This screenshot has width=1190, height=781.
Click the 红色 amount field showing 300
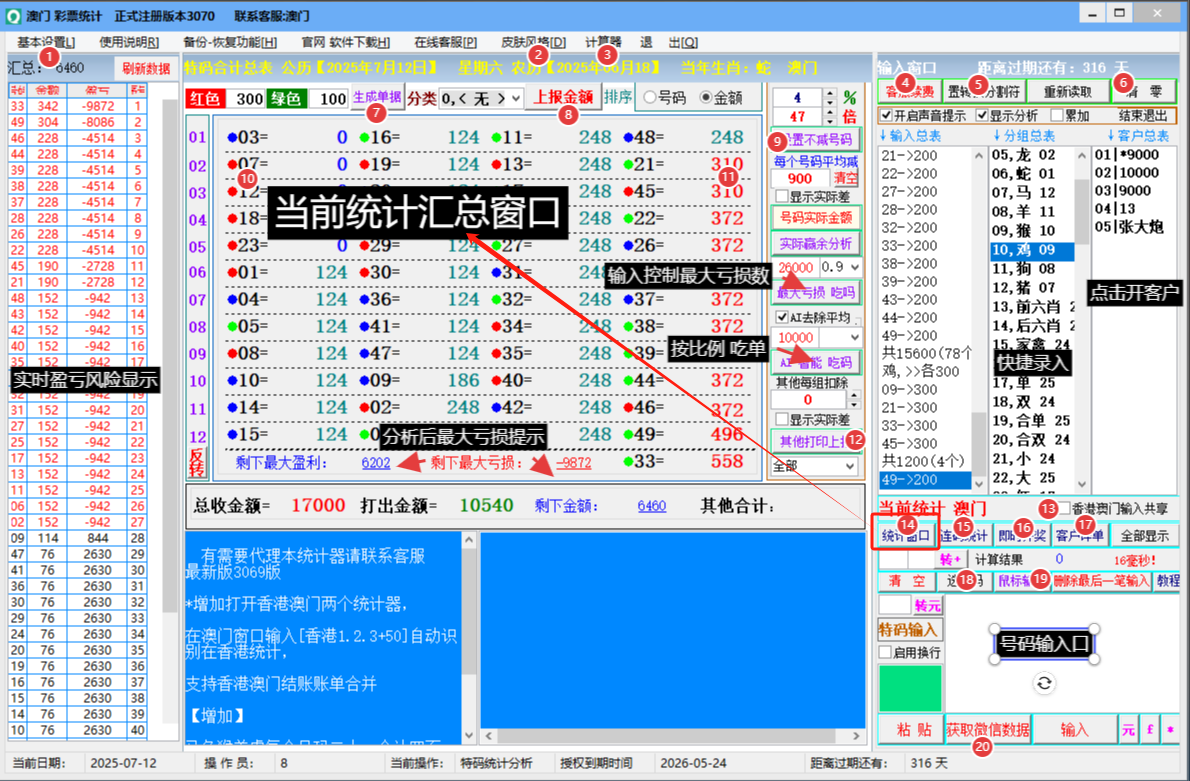tap(246, 98)
